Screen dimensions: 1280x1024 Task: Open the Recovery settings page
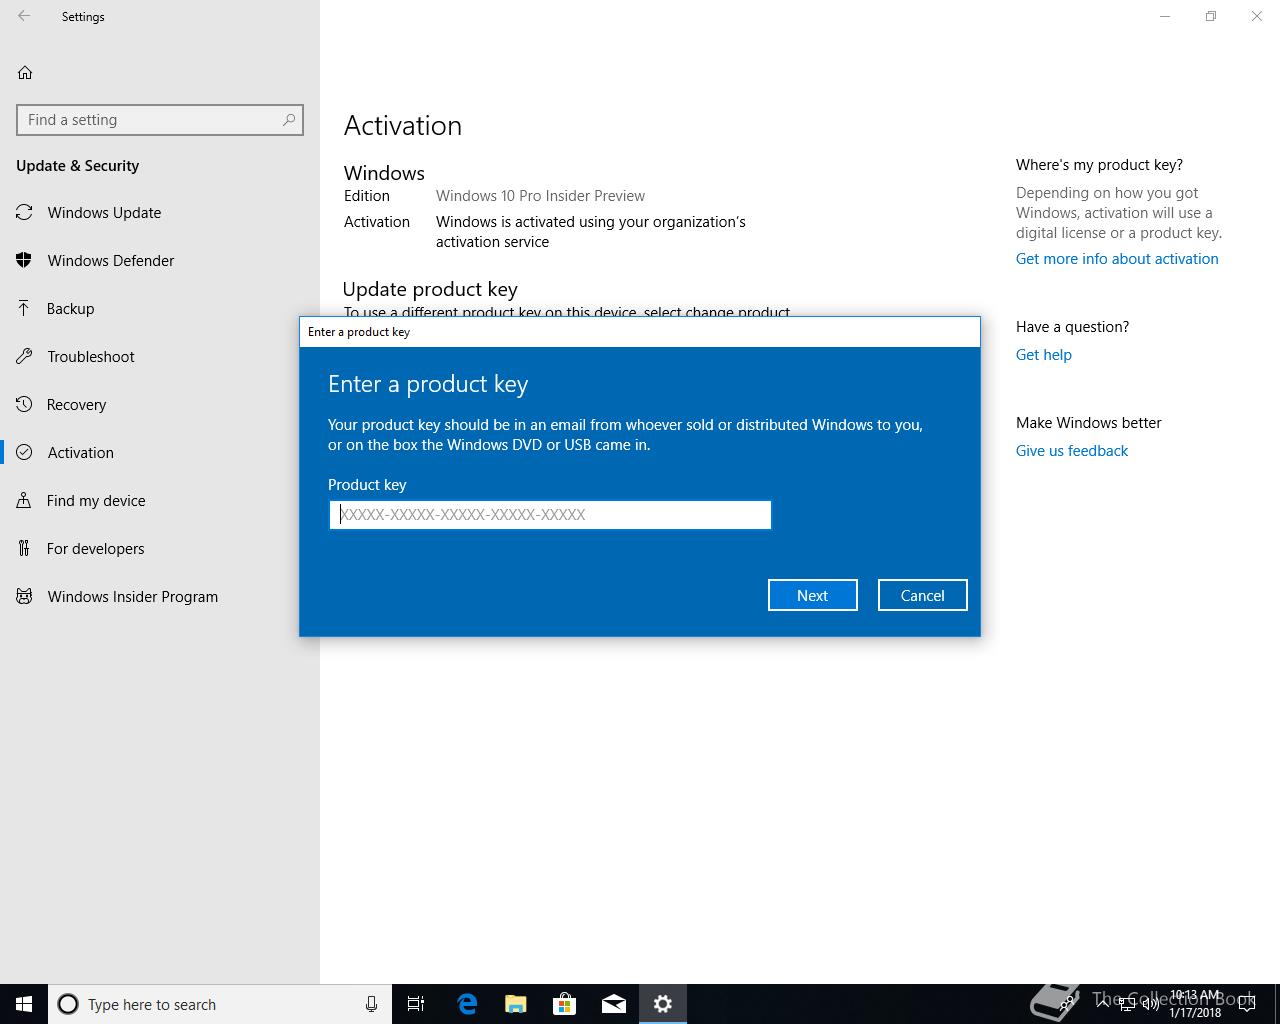pyautogui.click(x=160, y=404)
